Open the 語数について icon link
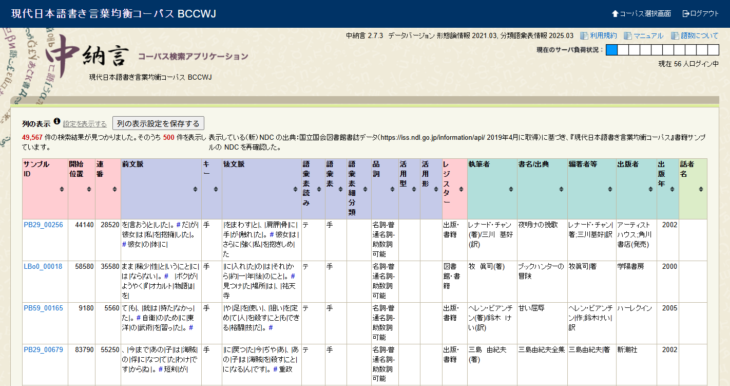 pos(675,35)
